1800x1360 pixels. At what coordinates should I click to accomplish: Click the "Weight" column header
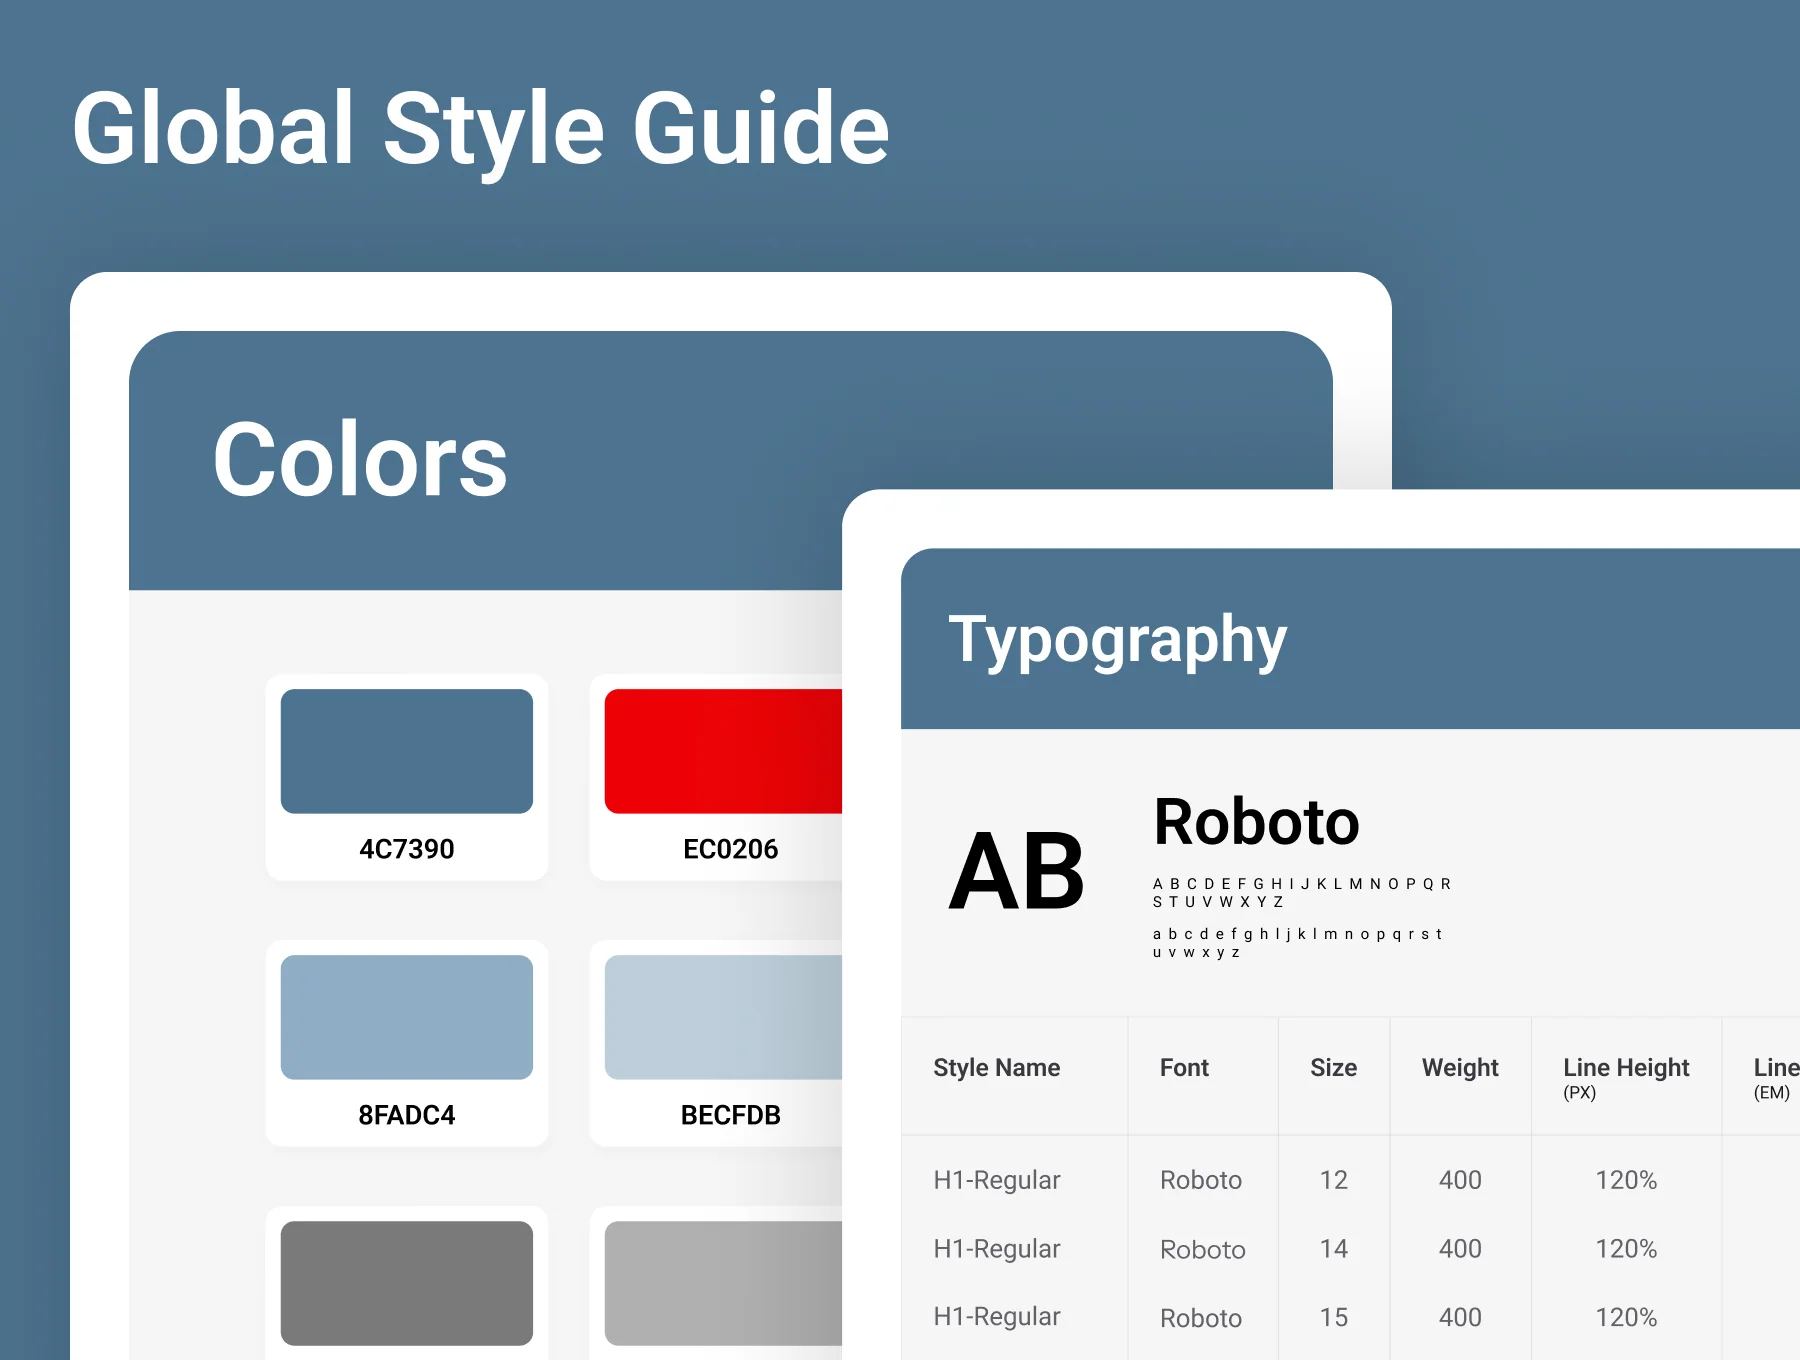click(x=1460, y=1068)
